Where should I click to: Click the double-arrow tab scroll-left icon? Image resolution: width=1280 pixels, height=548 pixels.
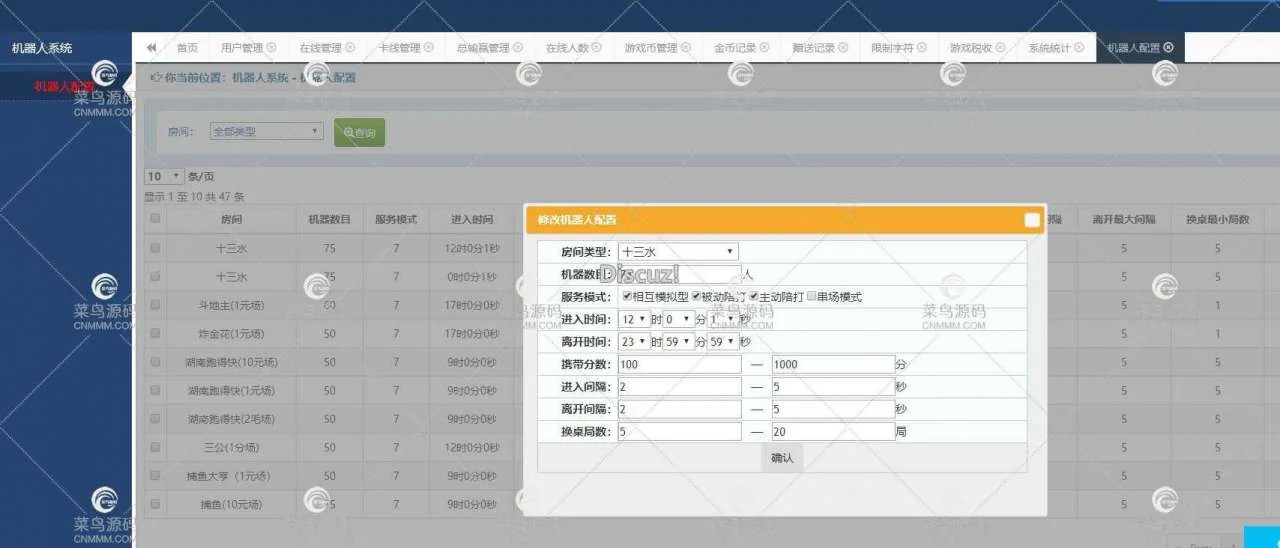[151, 48]
